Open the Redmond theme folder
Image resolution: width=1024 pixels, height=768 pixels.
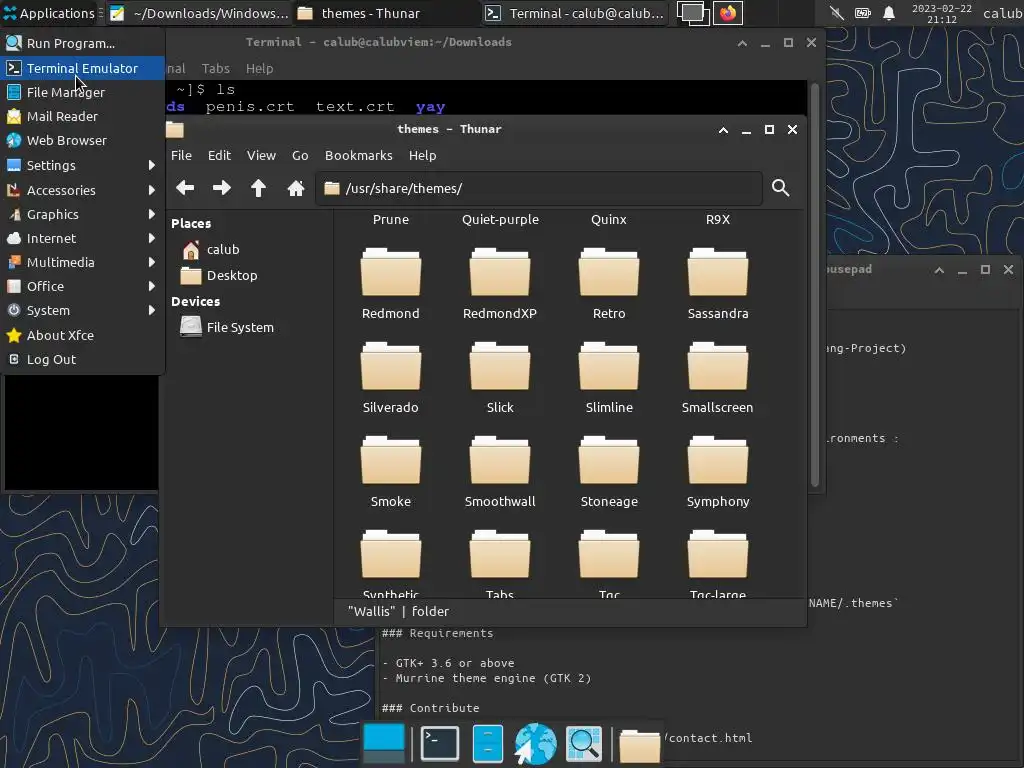390,281
